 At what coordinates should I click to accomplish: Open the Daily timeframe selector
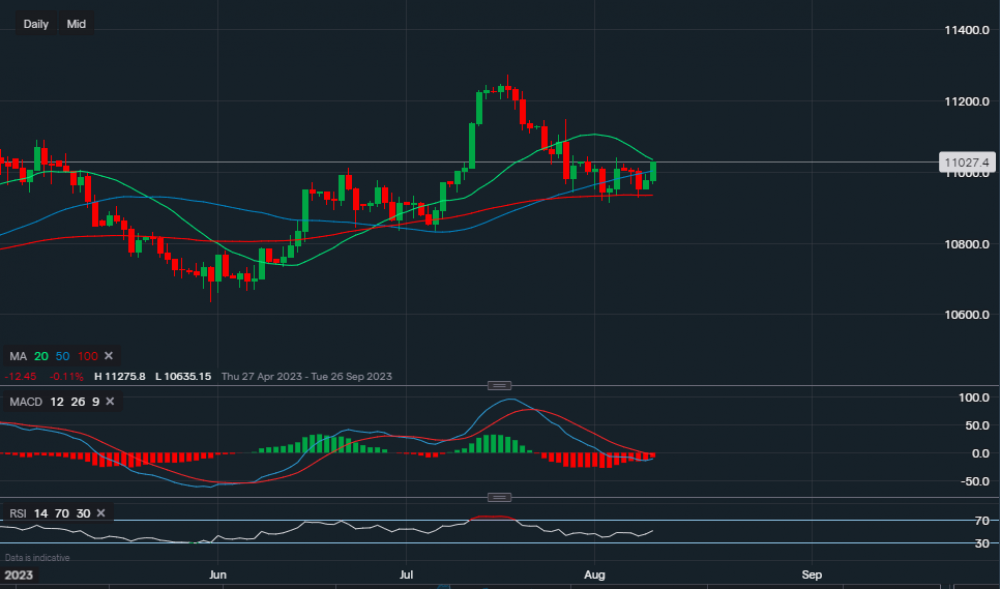pos(36,23)
